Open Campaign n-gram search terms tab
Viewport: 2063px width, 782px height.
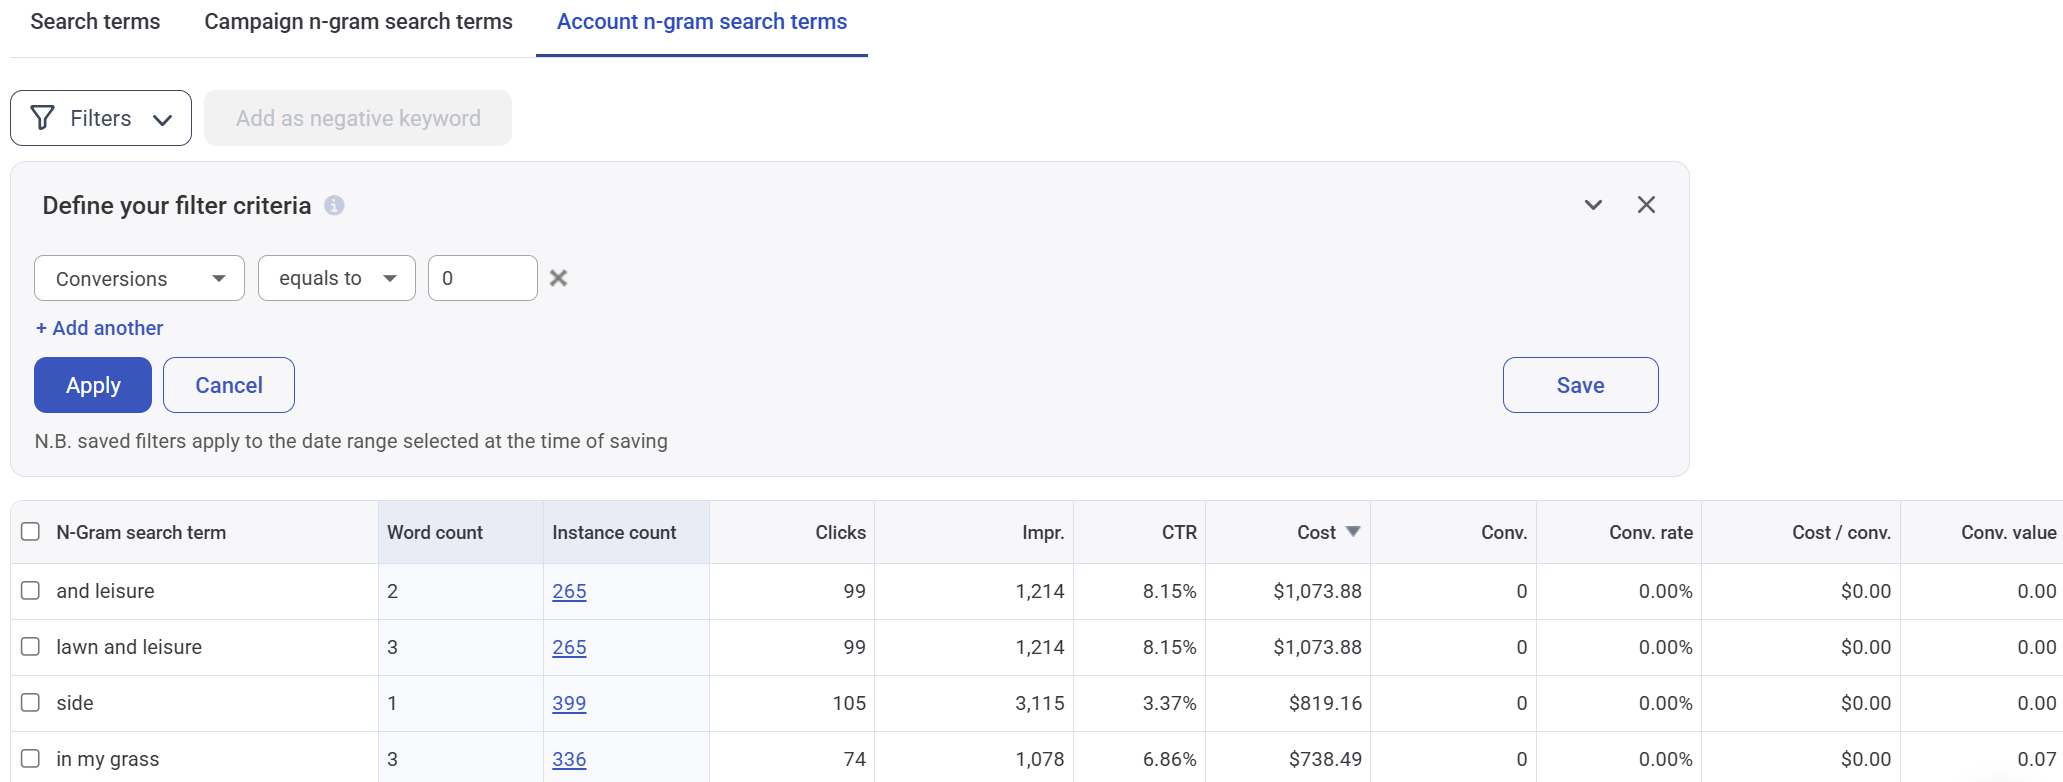[358, 22]
